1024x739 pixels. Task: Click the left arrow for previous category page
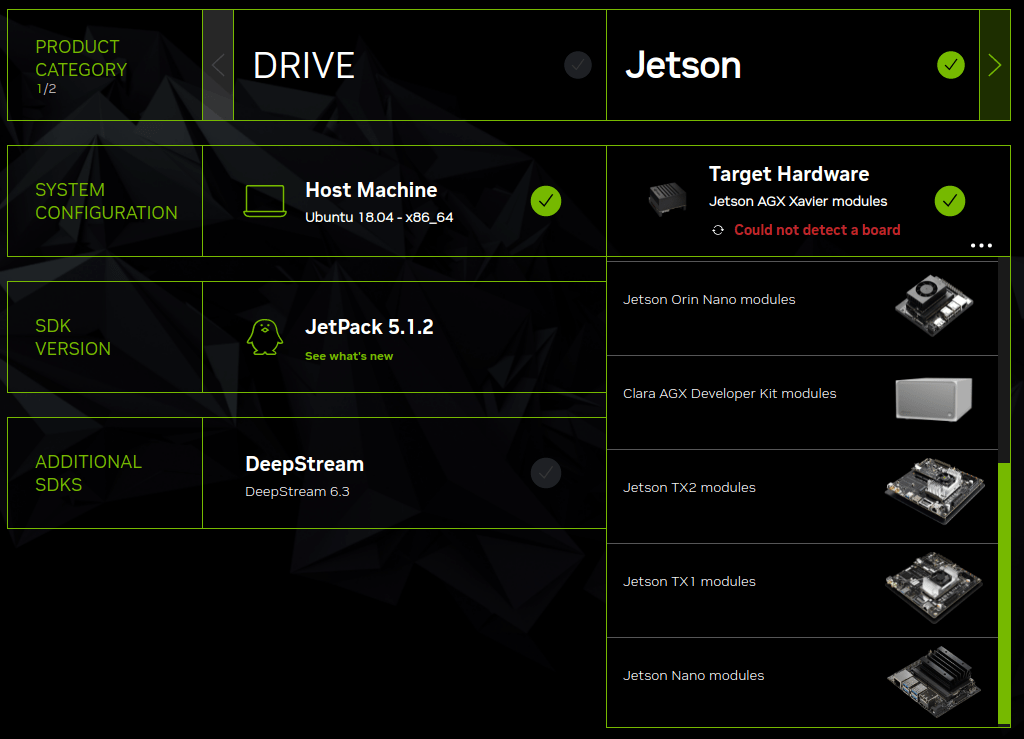217,65
